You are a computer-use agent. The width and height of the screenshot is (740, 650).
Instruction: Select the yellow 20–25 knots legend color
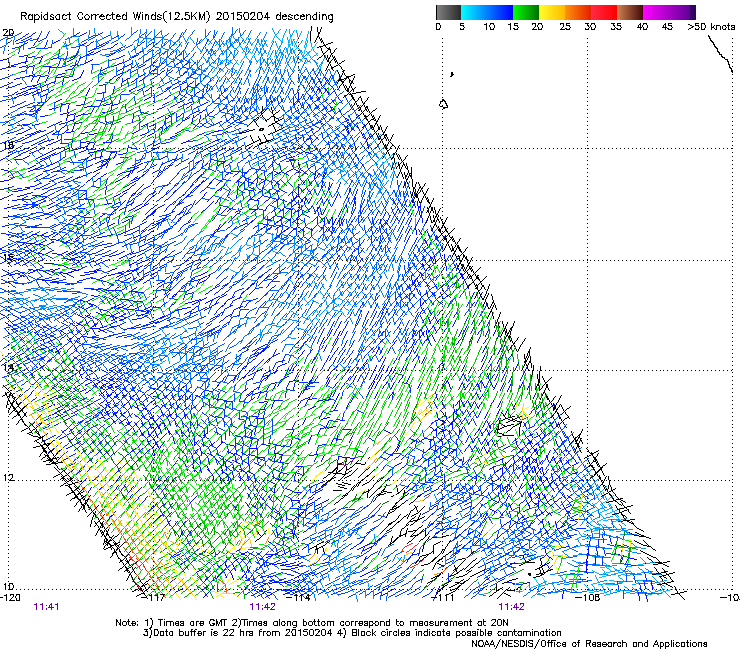[552, 12]
